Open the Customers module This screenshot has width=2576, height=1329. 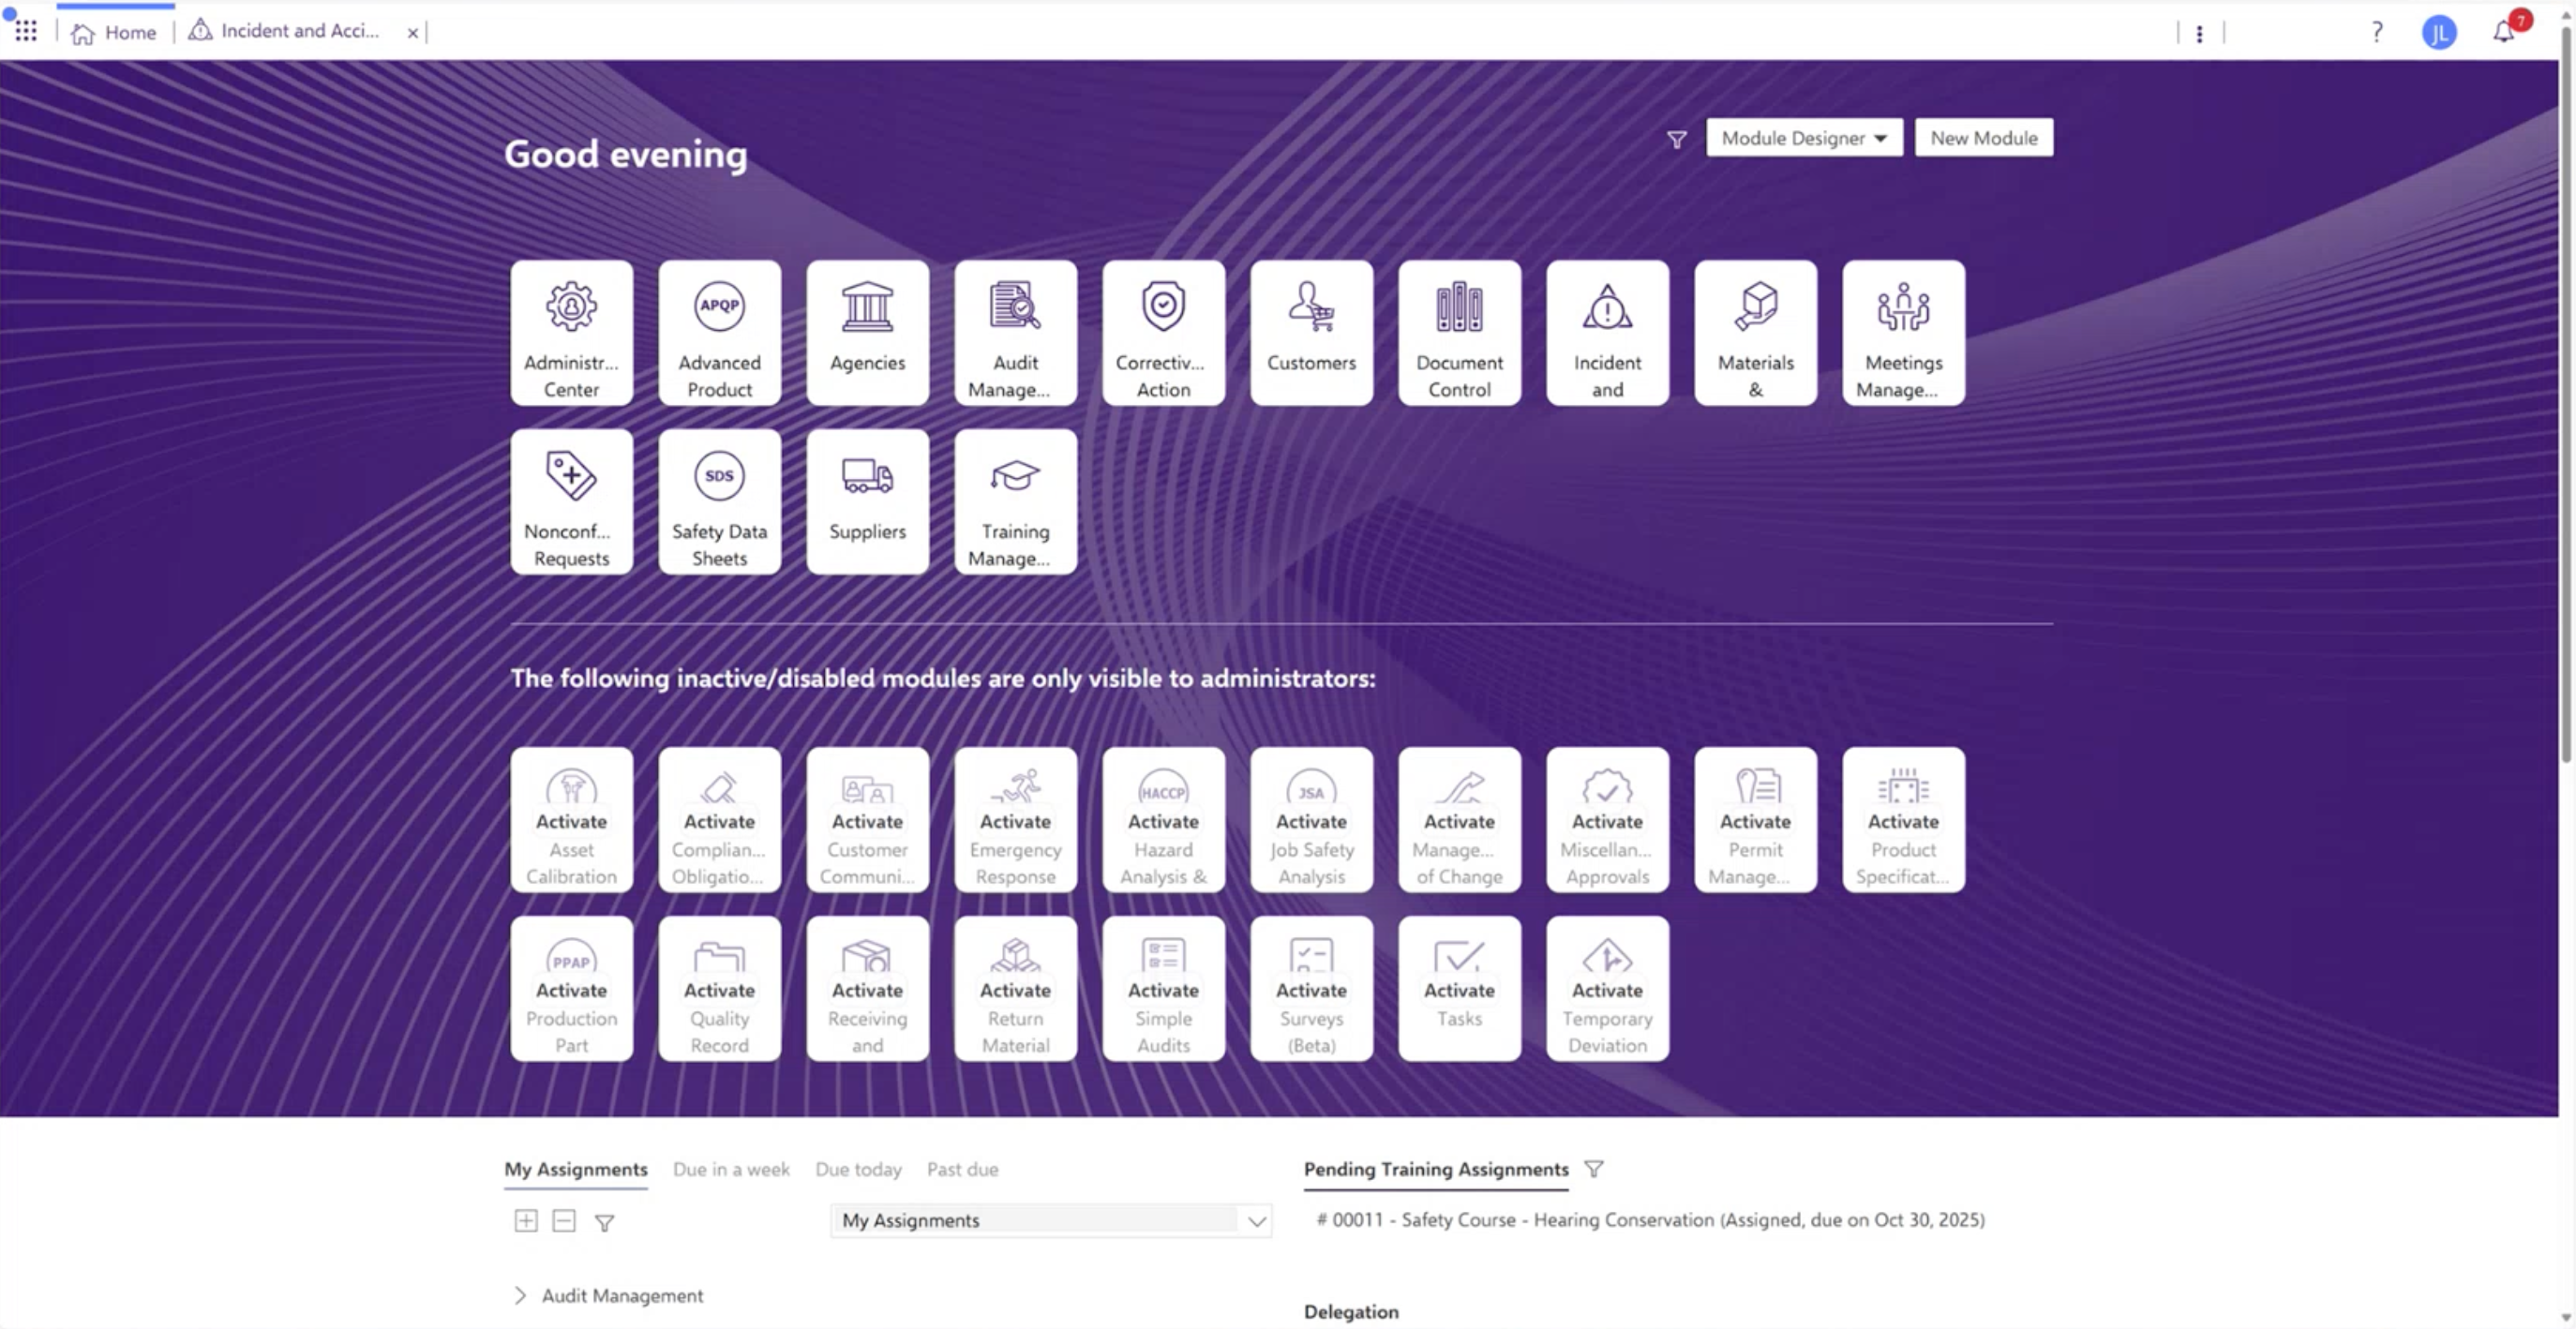pos(1311,333)
